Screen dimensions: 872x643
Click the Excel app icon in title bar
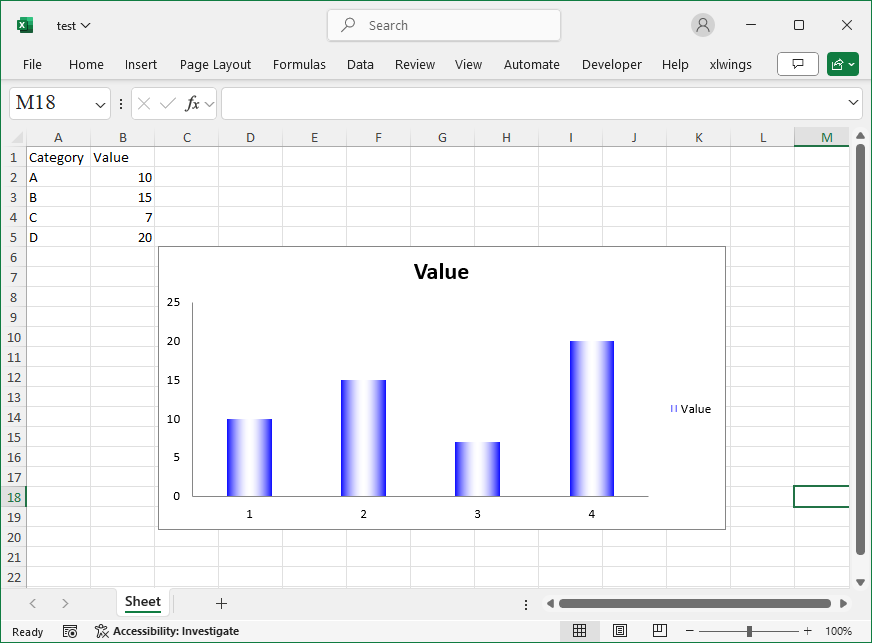point(24,25)
